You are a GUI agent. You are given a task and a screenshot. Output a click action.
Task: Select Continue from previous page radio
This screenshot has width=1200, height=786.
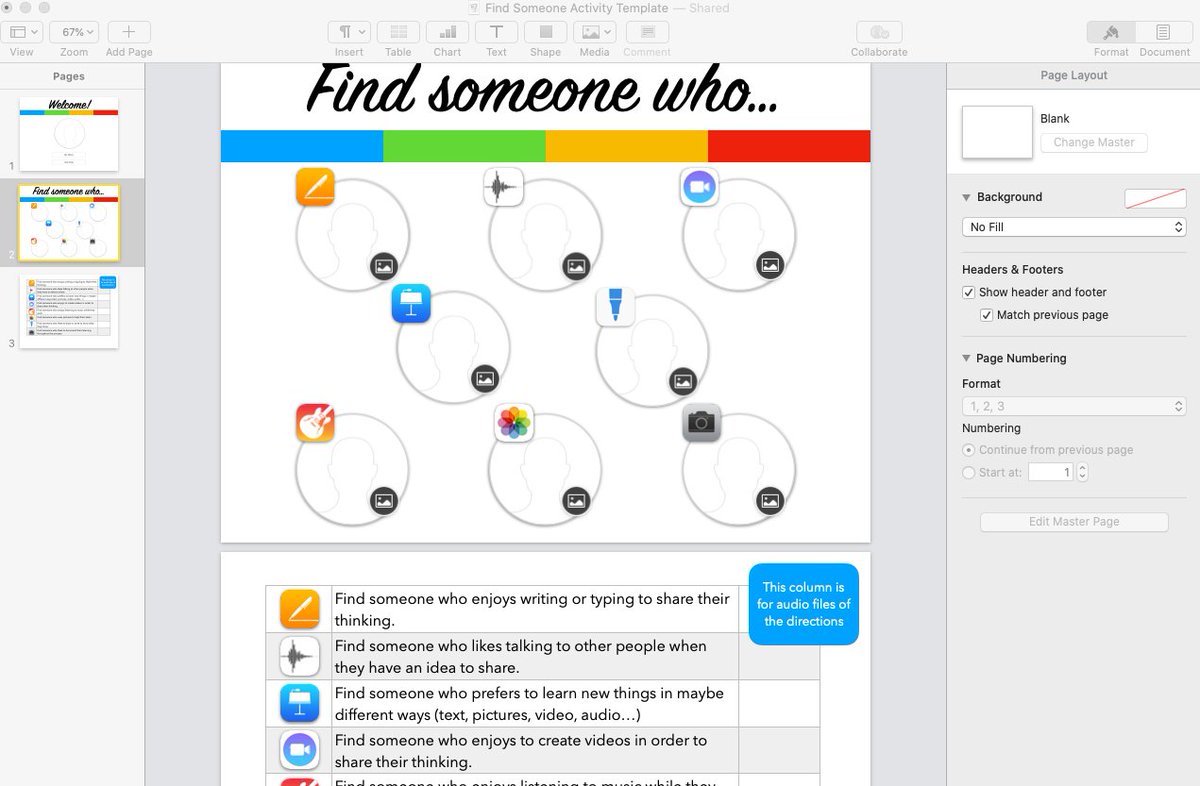(x=968, y=450)
